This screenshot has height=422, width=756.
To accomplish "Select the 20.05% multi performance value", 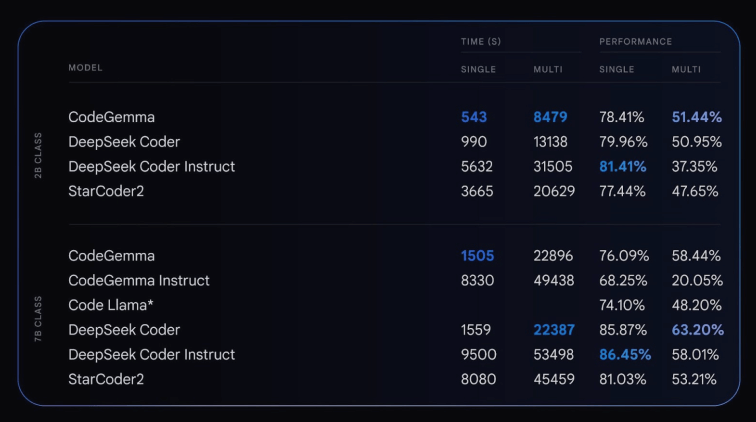I will click(695, 281).
